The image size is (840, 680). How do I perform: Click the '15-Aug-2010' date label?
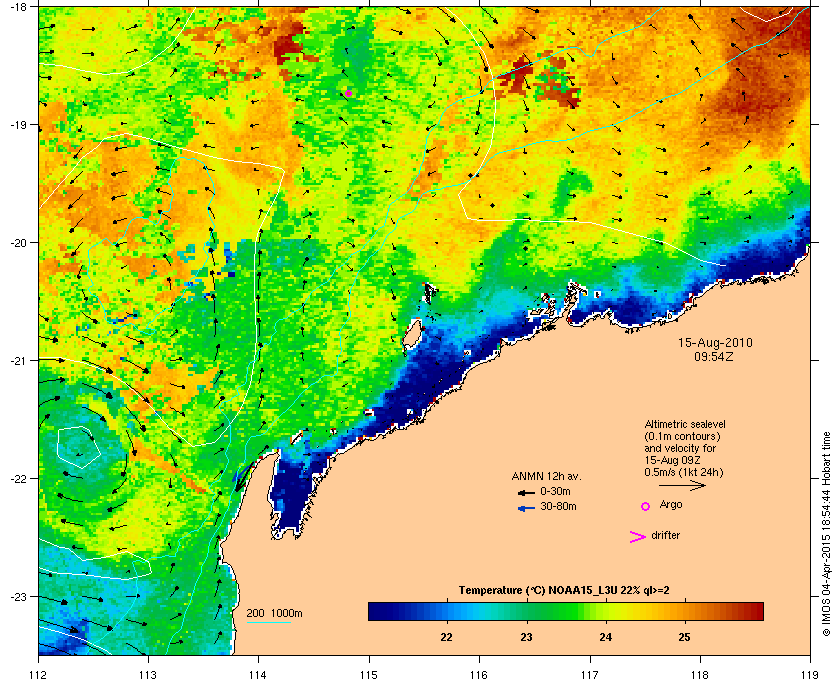click(x=715, y=343)
